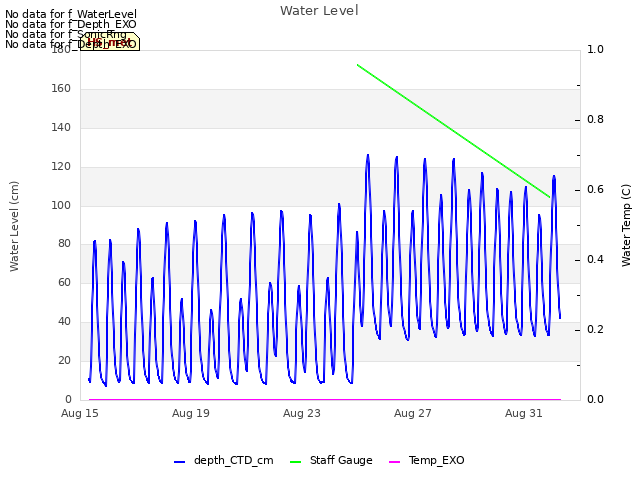
Task: Click the 0.8 right-axis tick label
Action: click(595, 120)
